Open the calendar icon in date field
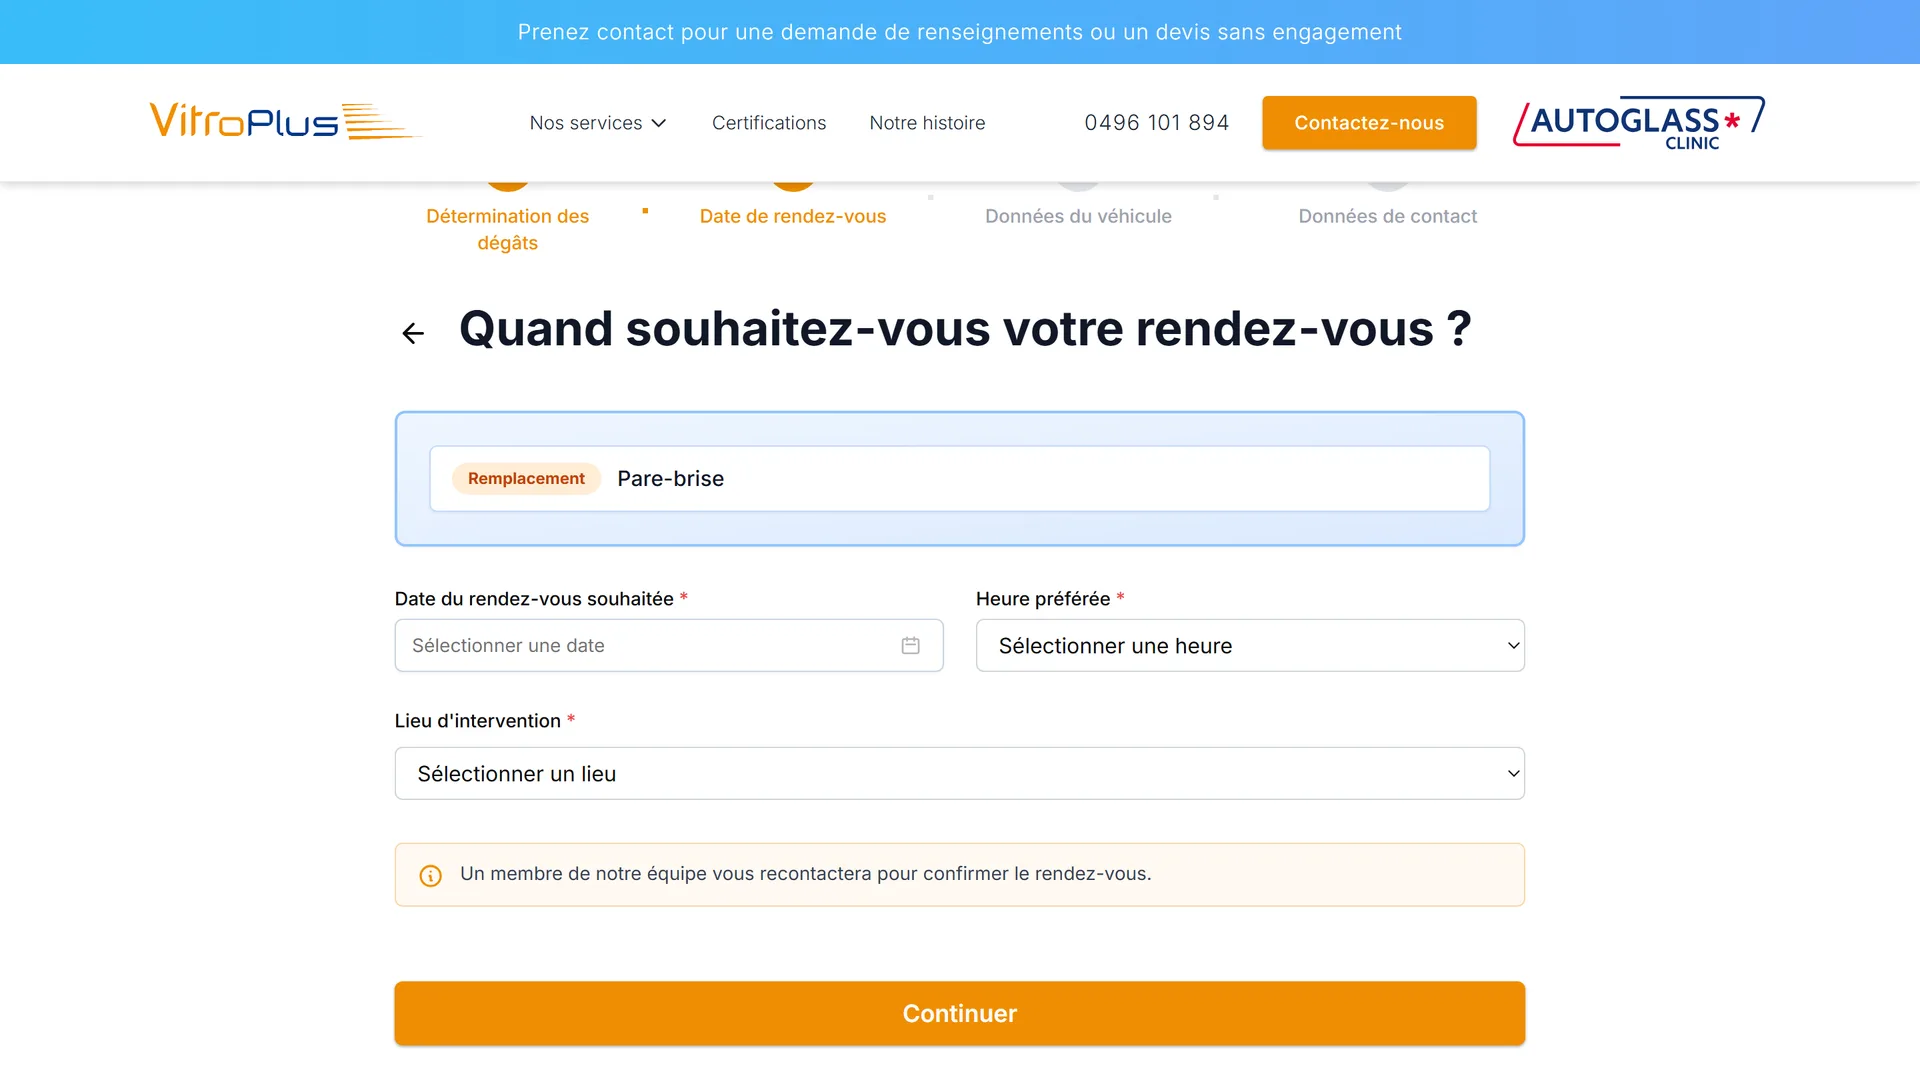The width and height of the screenshot is (1920, 1080). tap(910, 646)
